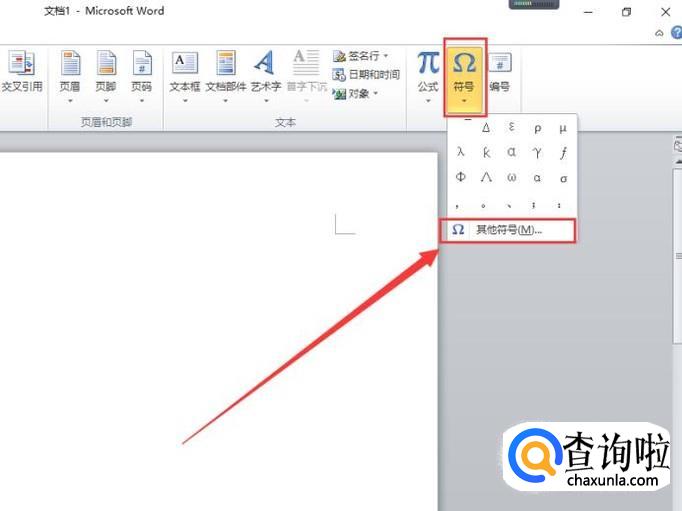Expand the Equation (公式) dropdown arrow
The image size is (682, 511).
click(428, 101)
